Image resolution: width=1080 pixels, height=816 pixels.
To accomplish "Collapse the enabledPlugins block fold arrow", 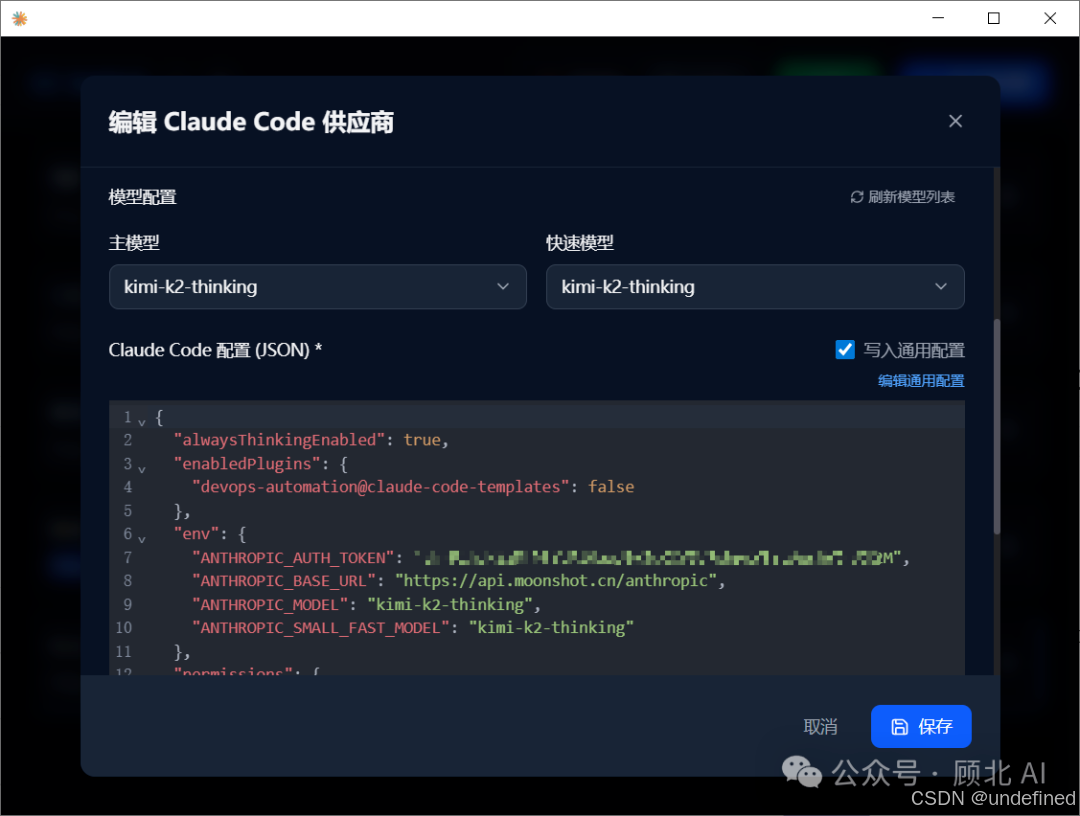I will [x=142, y=469].
